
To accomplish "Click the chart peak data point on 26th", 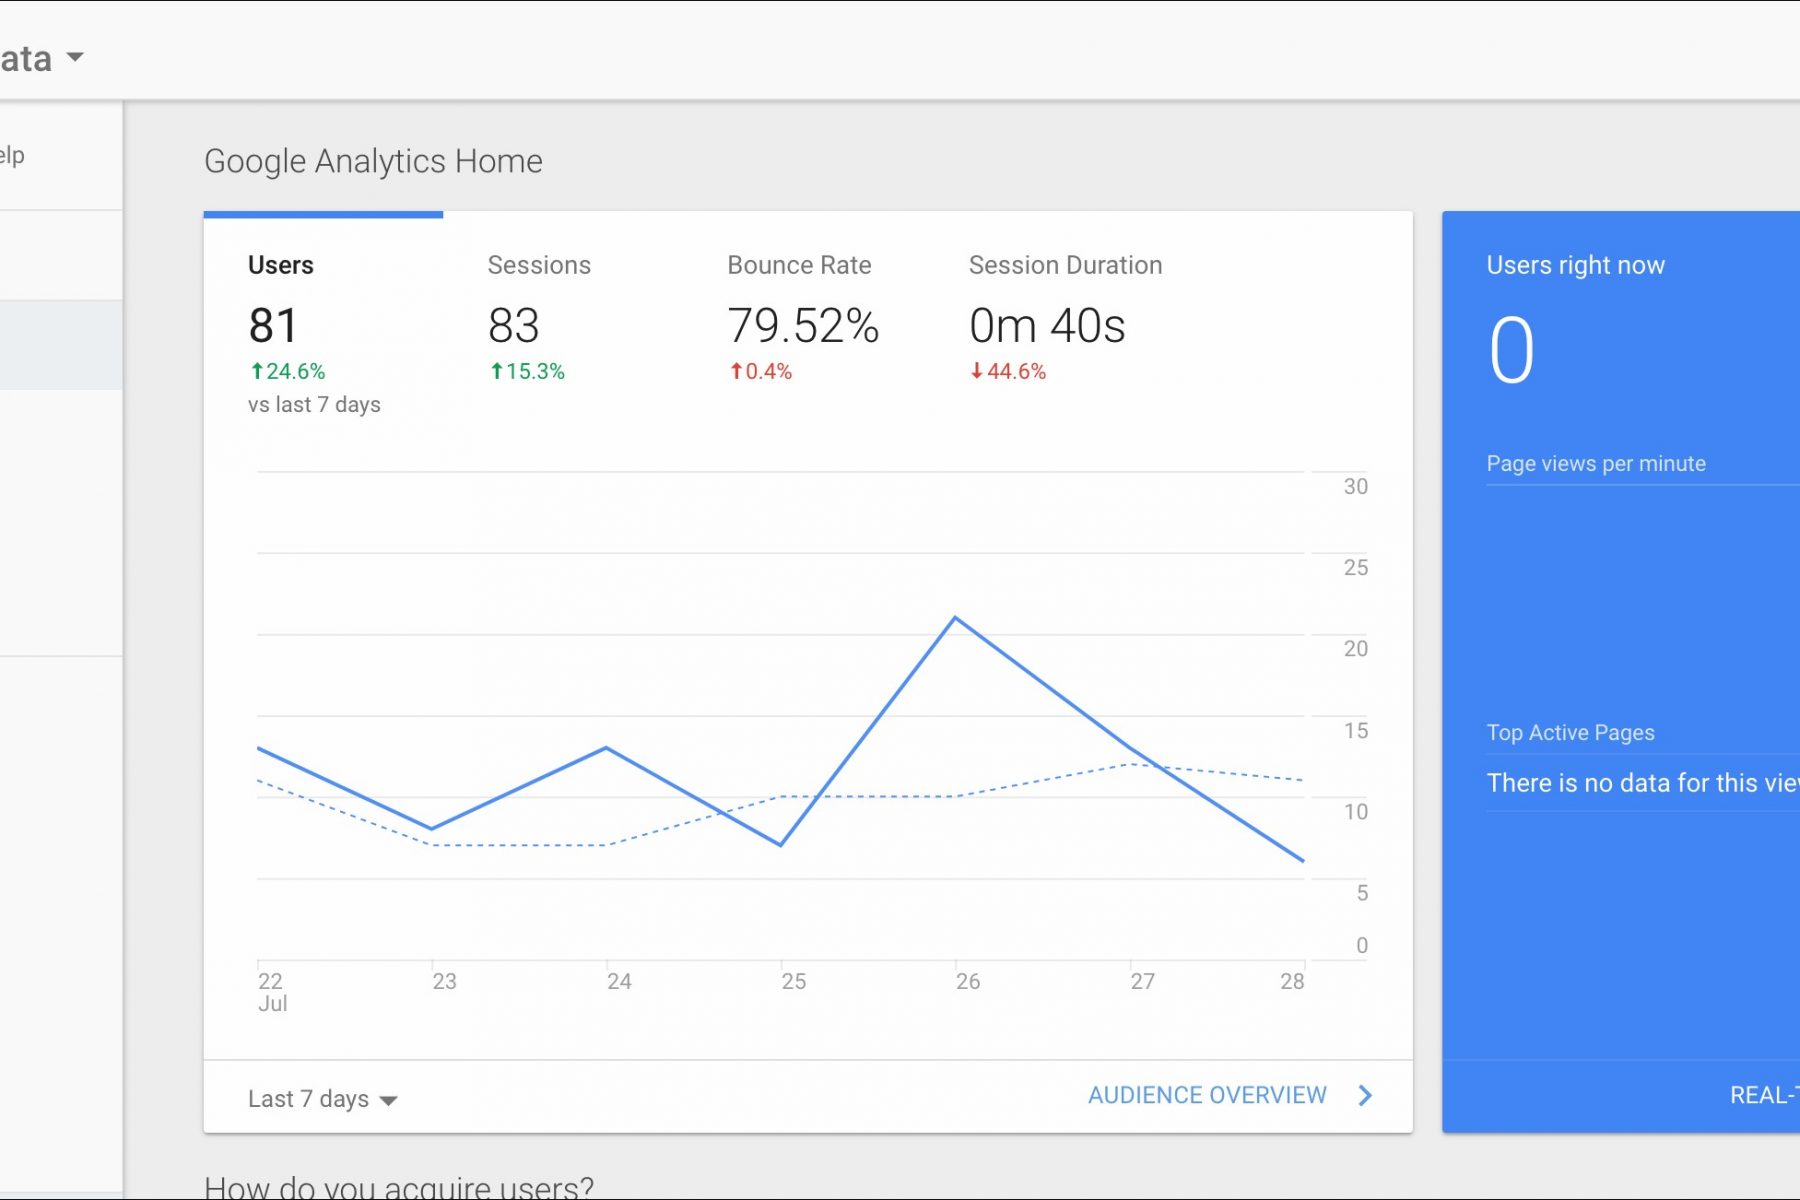I will (x=955, y=618).
